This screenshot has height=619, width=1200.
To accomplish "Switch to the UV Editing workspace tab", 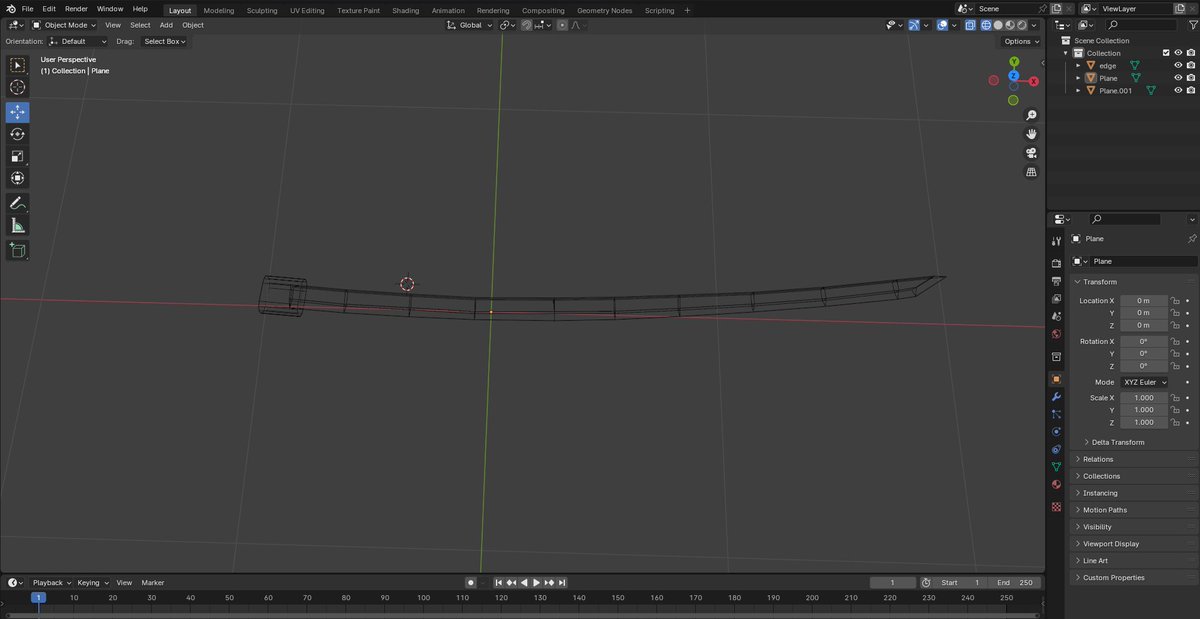I will [307, 10].
